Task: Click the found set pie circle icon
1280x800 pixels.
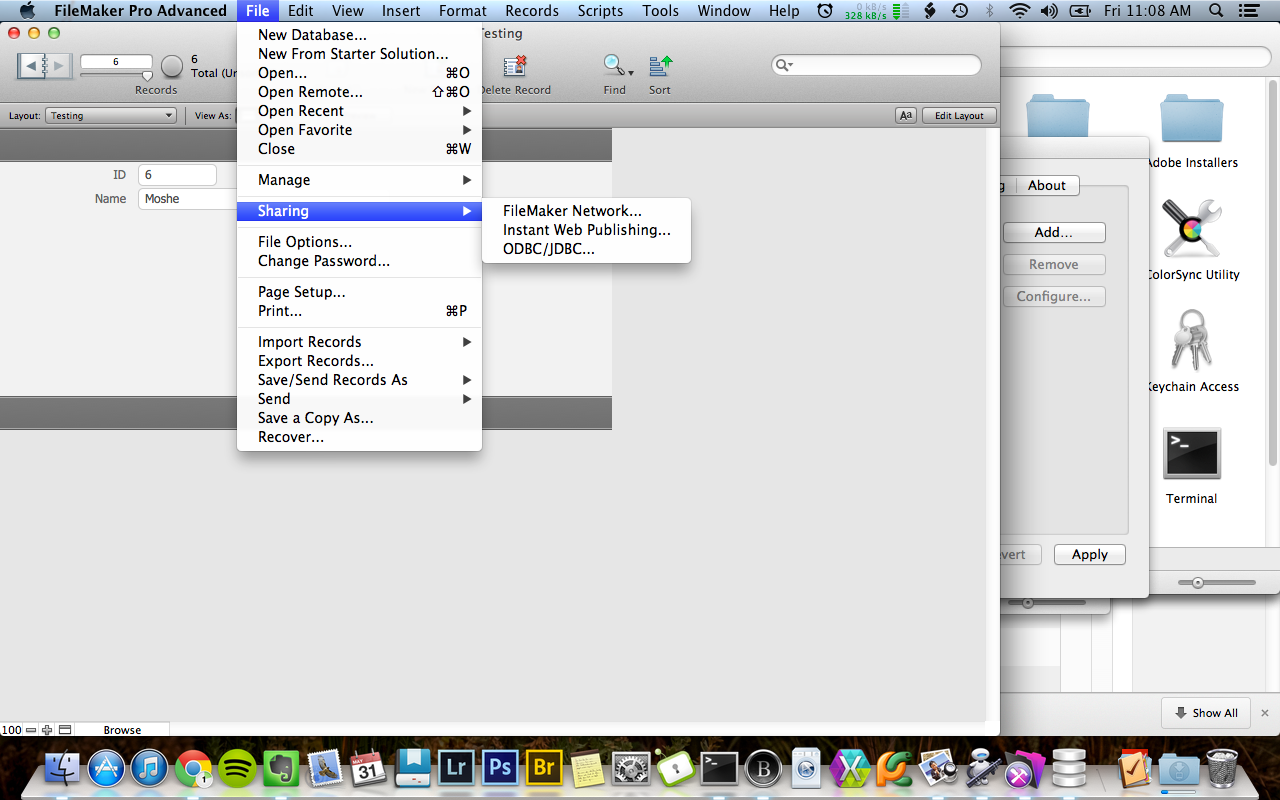Action: (172, 66)
